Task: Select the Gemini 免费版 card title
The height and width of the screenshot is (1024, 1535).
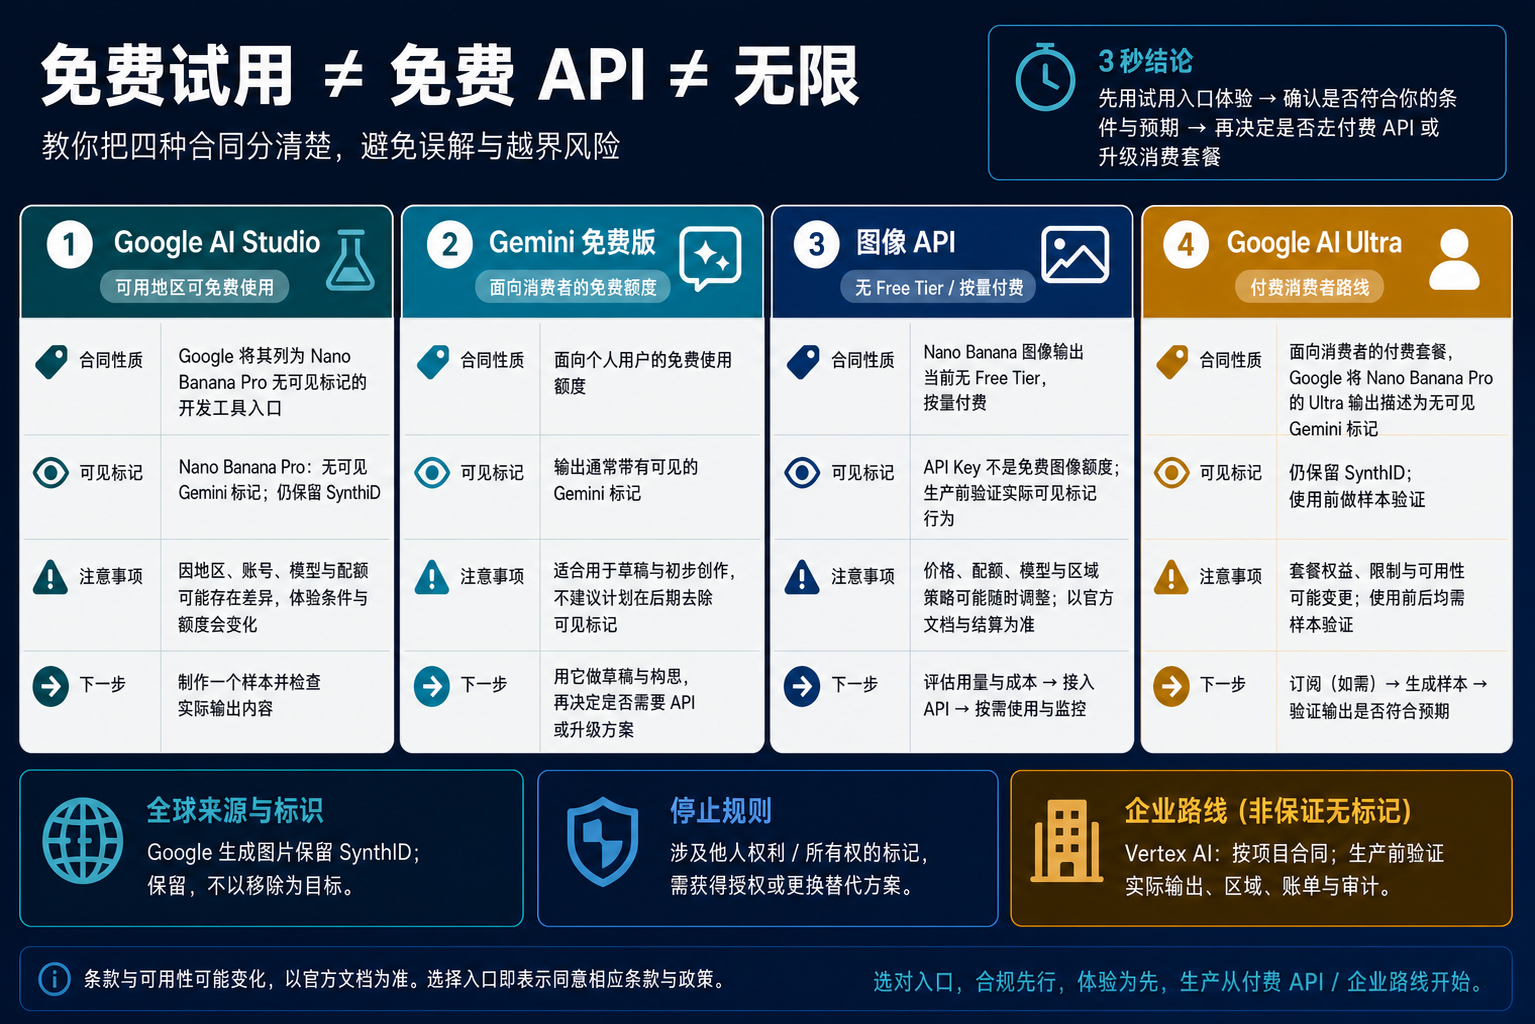Action: (x=573, y=243)
